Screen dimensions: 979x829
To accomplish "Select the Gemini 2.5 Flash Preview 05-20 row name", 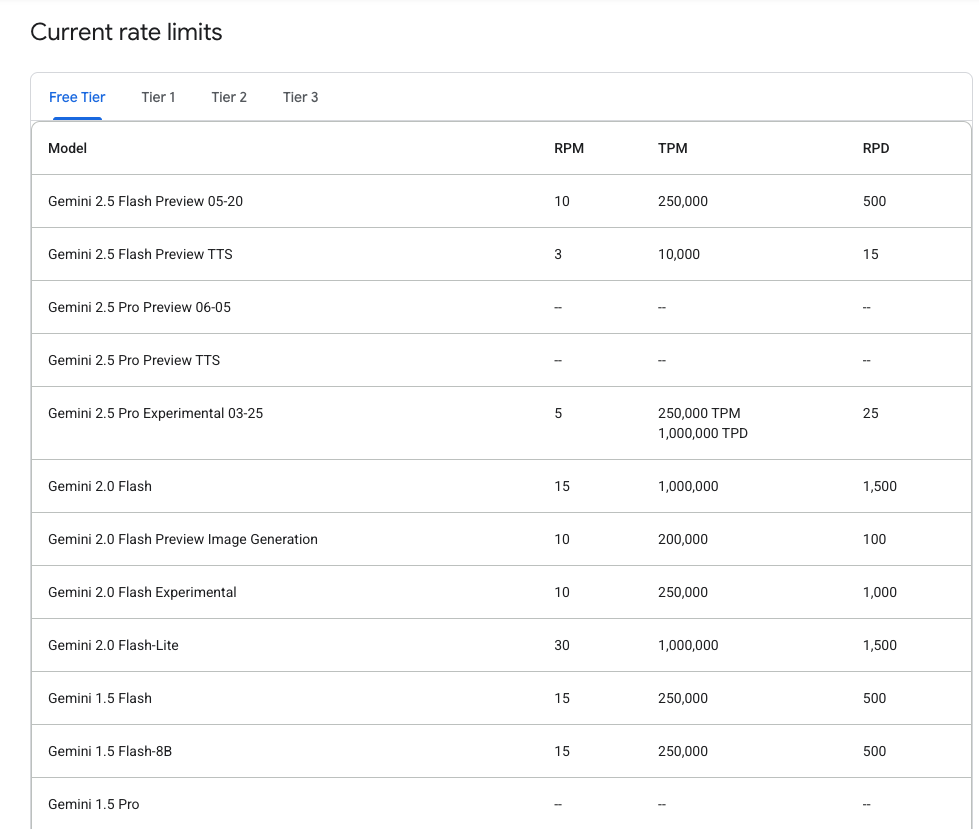I will tap(145, 201).
